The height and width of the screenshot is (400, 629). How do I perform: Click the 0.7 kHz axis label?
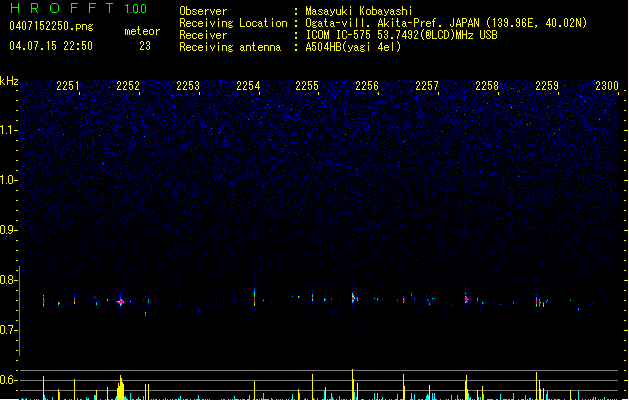coord(8,330)
